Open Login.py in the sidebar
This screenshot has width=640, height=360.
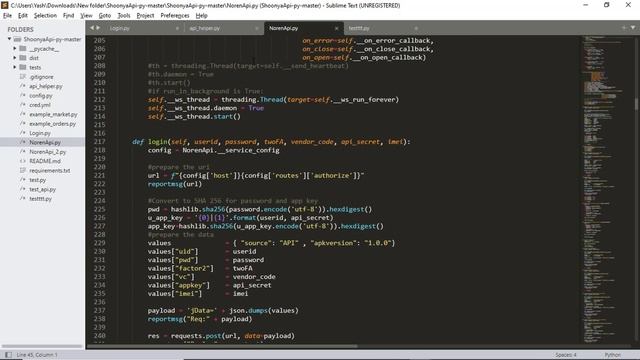tap(40, 133)
